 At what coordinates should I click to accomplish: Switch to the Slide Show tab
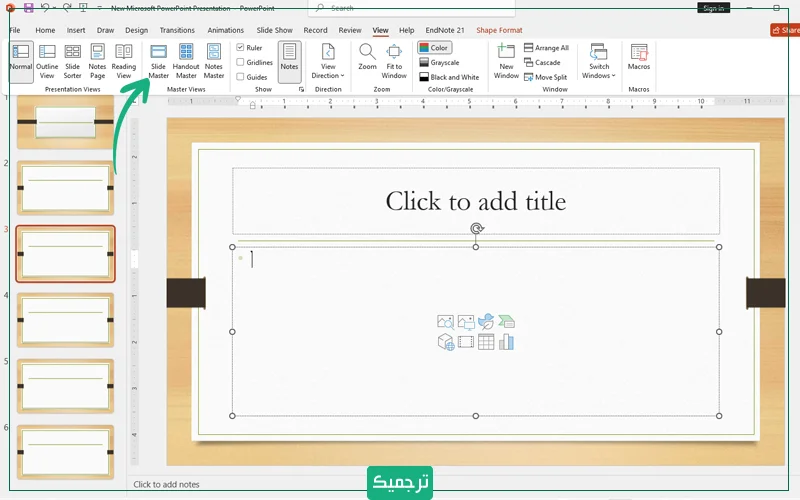coord(274,30)
